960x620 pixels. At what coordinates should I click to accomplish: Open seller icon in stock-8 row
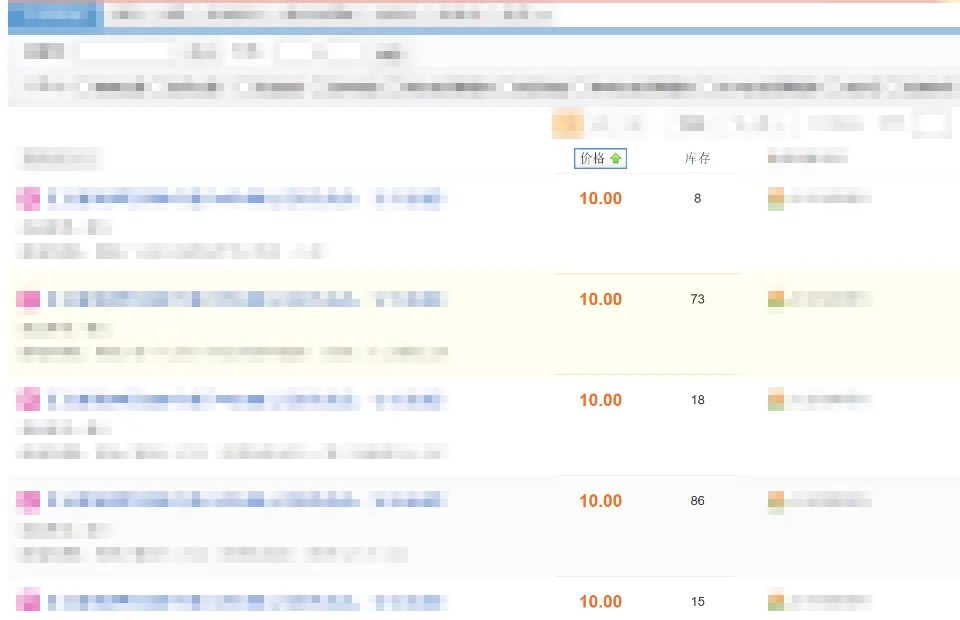pyautogui.click(x=776, y=199)
